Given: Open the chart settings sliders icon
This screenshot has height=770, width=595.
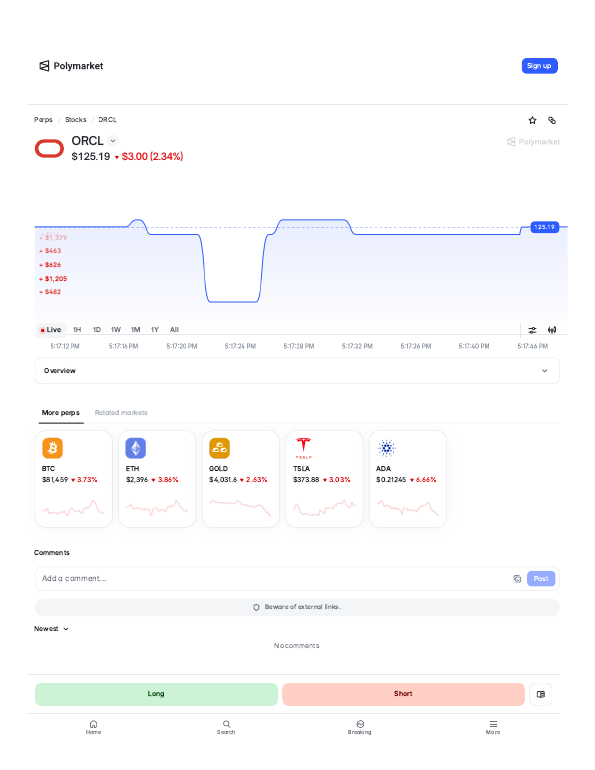Looking at the screenshot, I should click(532, 330).
